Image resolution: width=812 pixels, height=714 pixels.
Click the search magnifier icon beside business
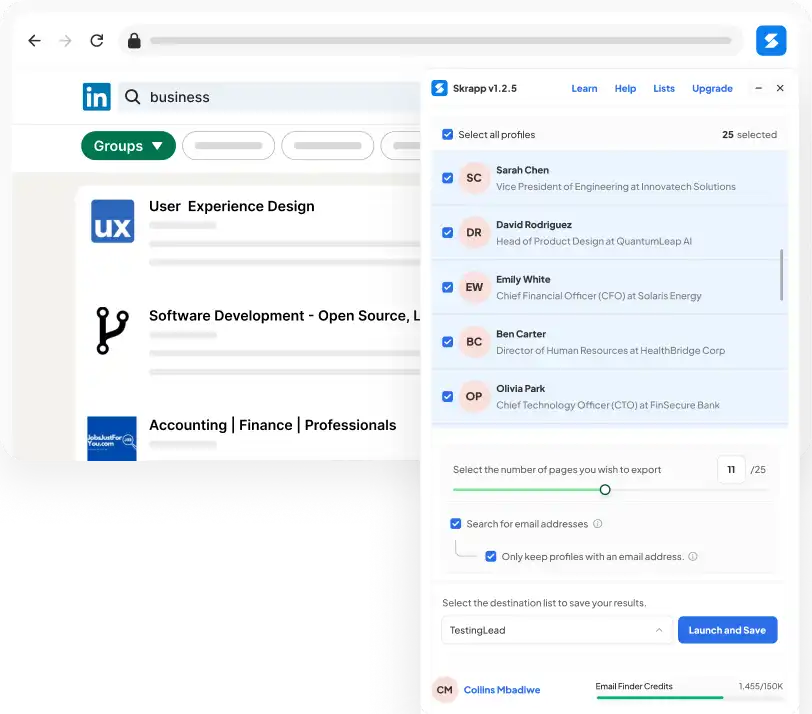coord(131,97)
